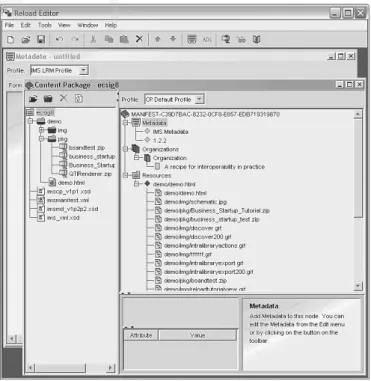
Task: Select the IMS Metadata node
Action: 170,132
